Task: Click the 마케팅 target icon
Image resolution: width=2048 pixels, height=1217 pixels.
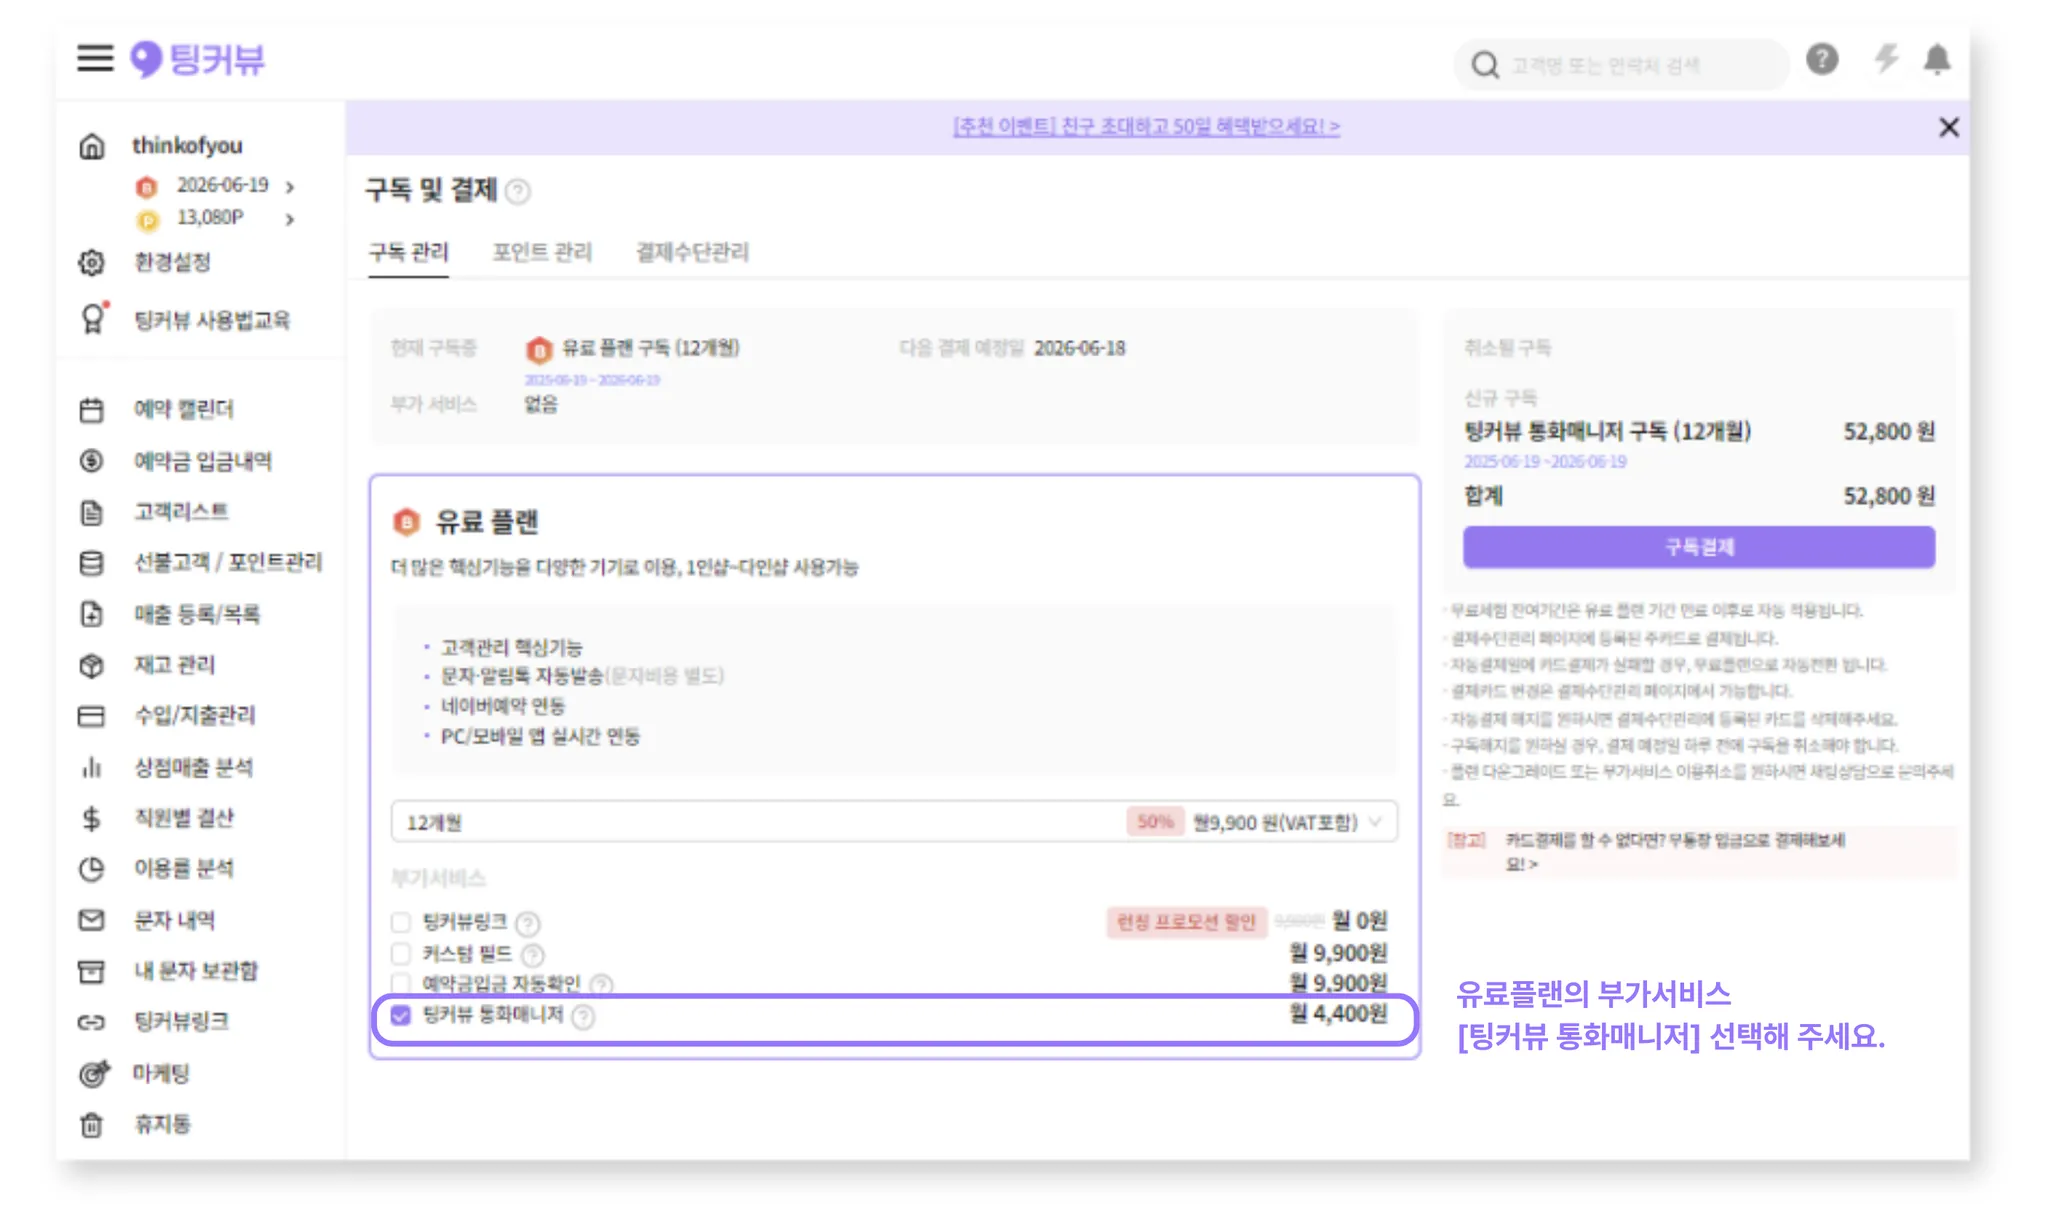Action: [x=93, y=1074]
